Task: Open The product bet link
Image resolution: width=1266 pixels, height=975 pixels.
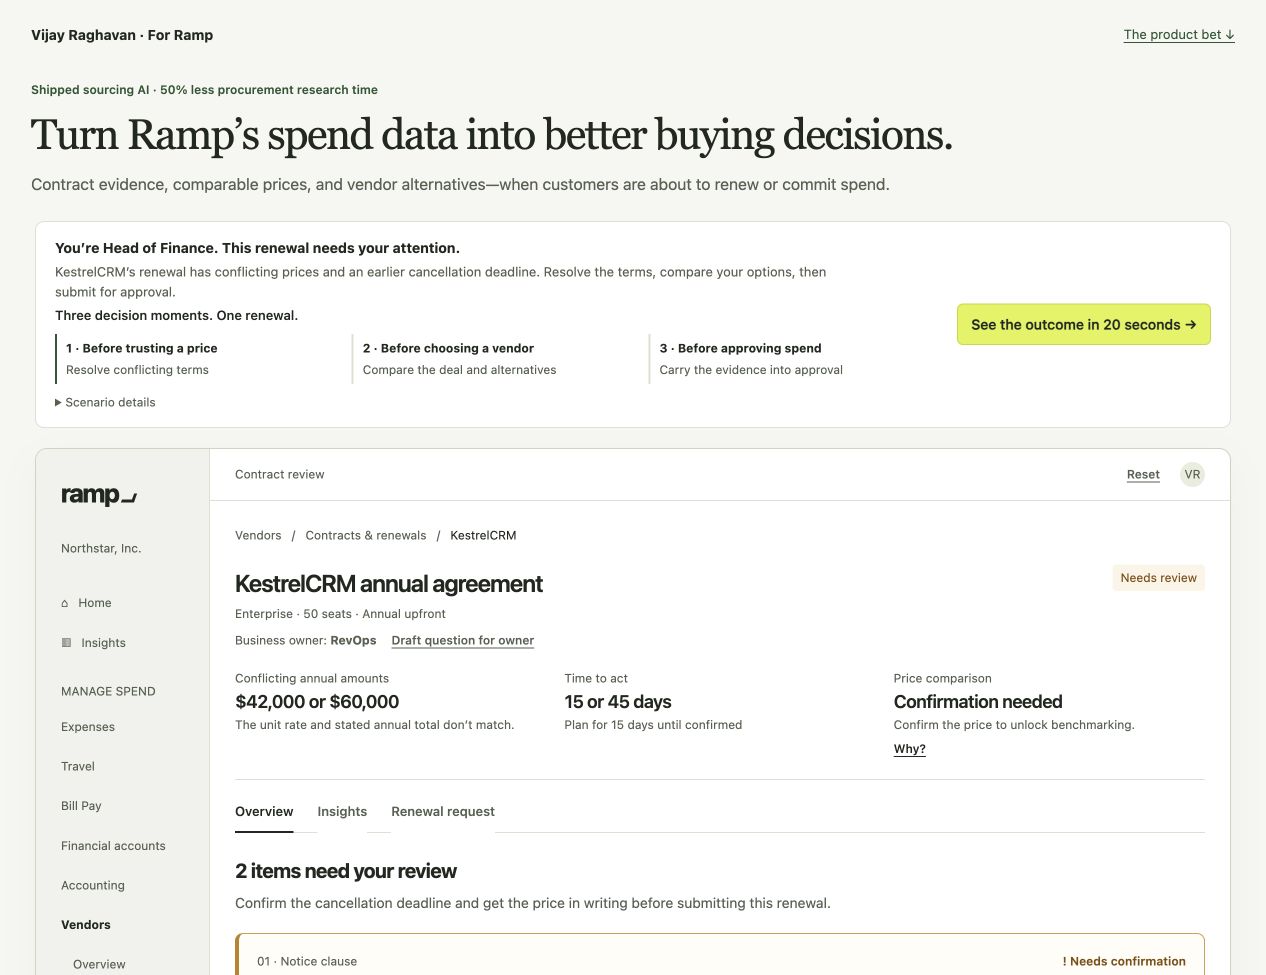Action: tap(1179, 35)
